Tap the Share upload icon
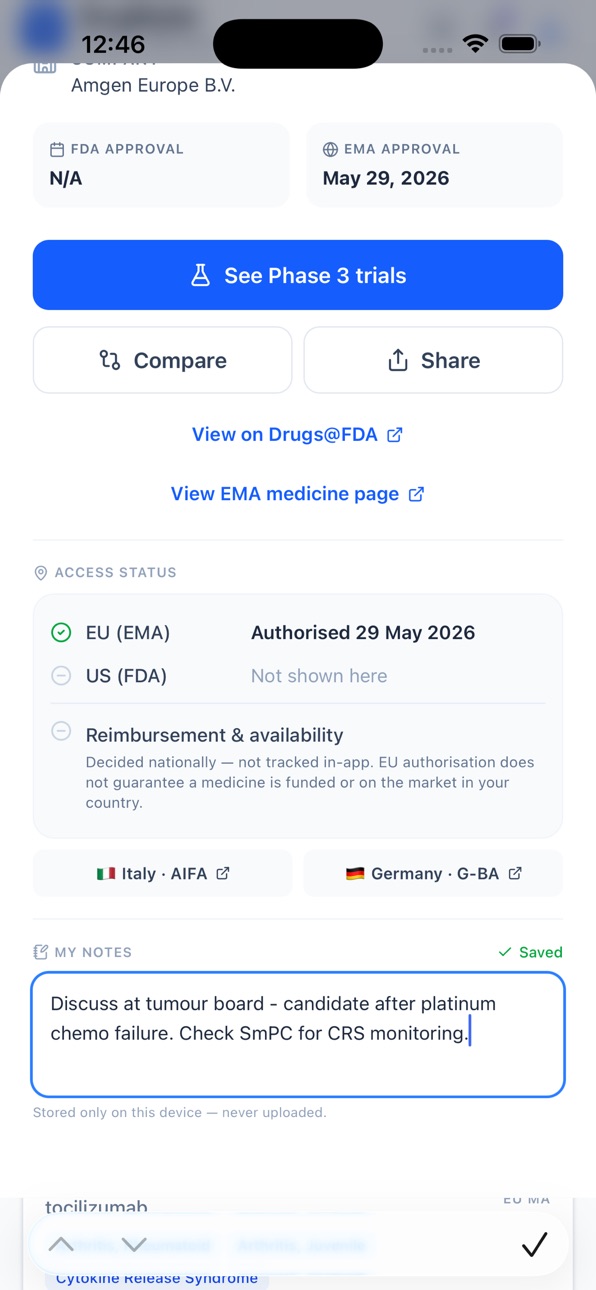Screen dimensions: 596x1290 (x=398, y=360)
